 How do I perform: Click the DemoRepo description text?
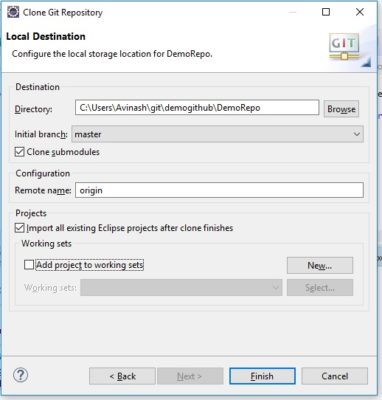pos(112,54)
